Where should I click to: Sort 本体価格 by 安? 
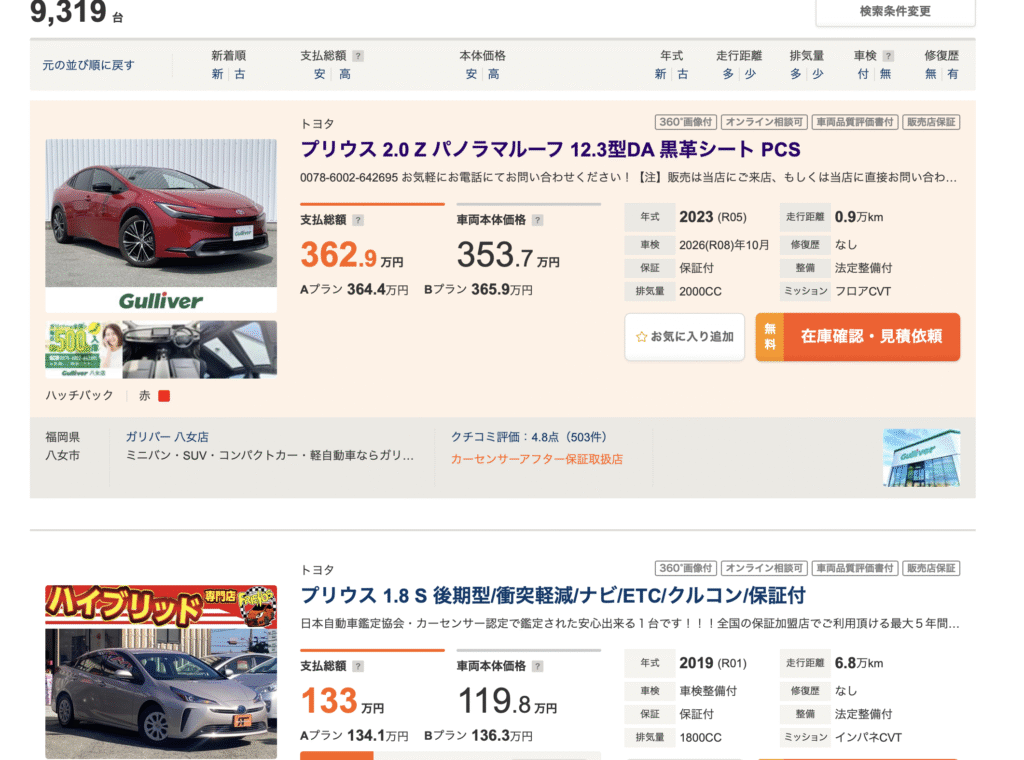pyautogui.click(x=471, y=74)
